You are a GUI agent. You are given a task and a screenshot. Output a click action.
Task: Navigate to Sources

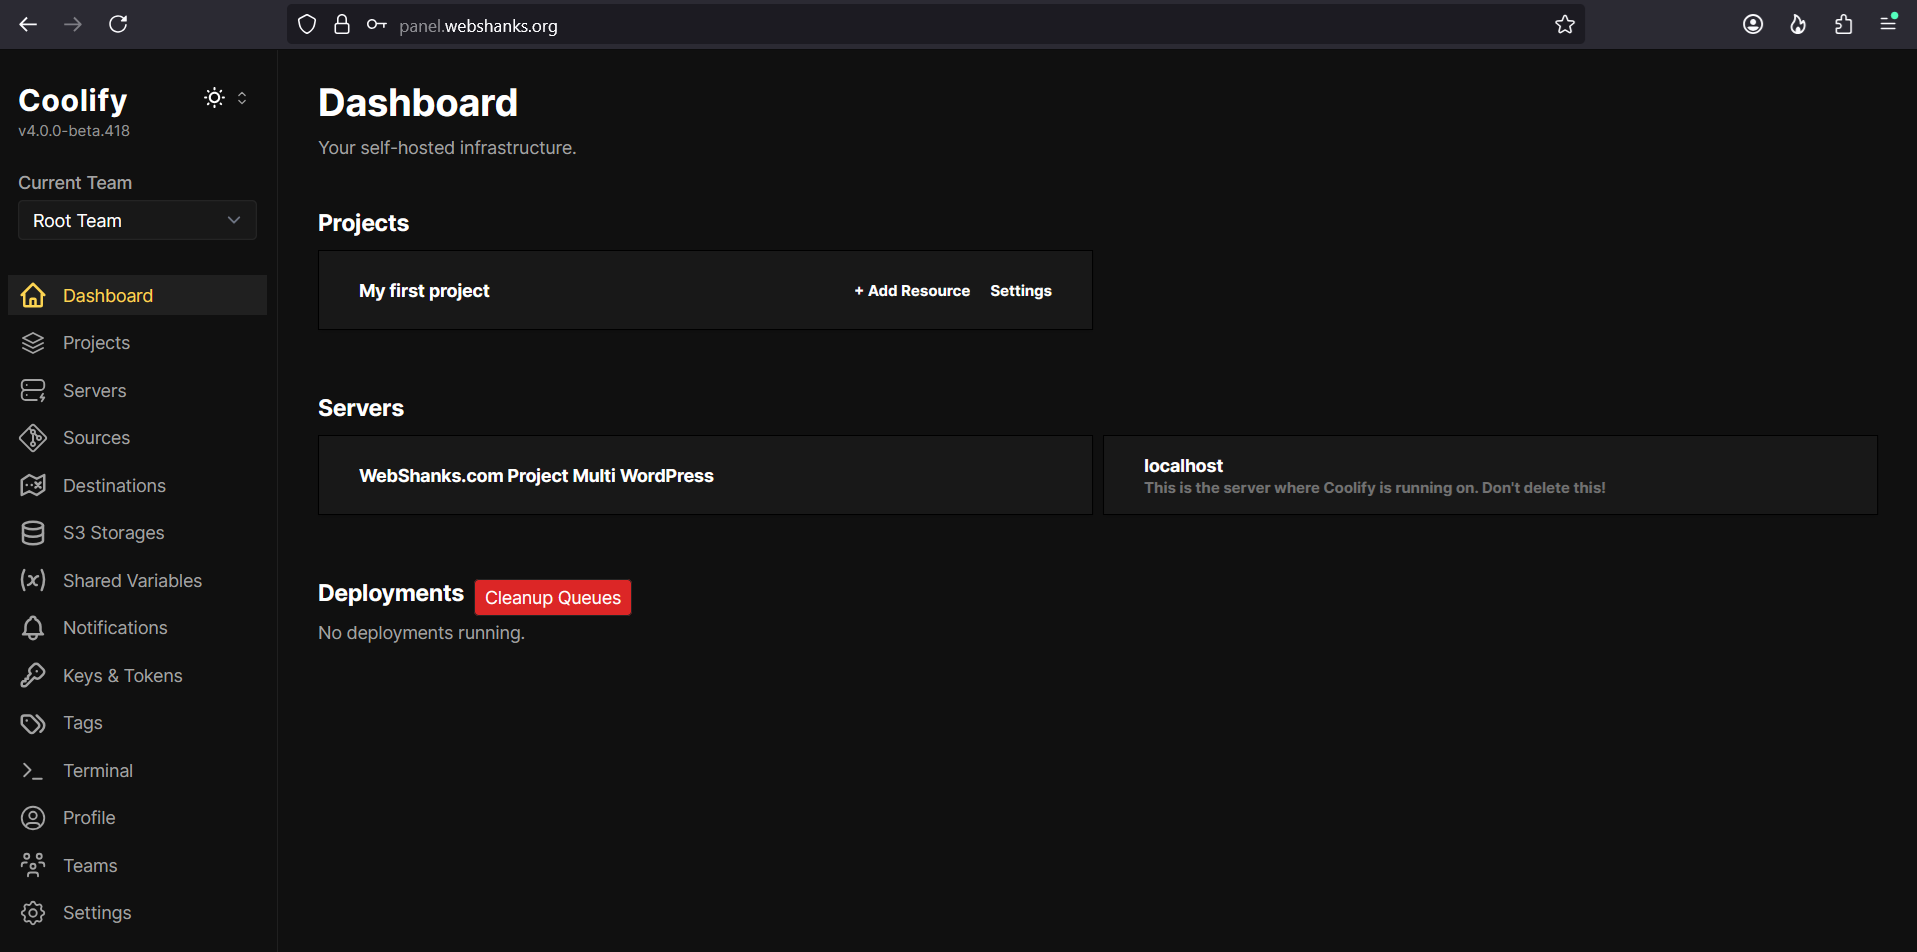[137, 438]
